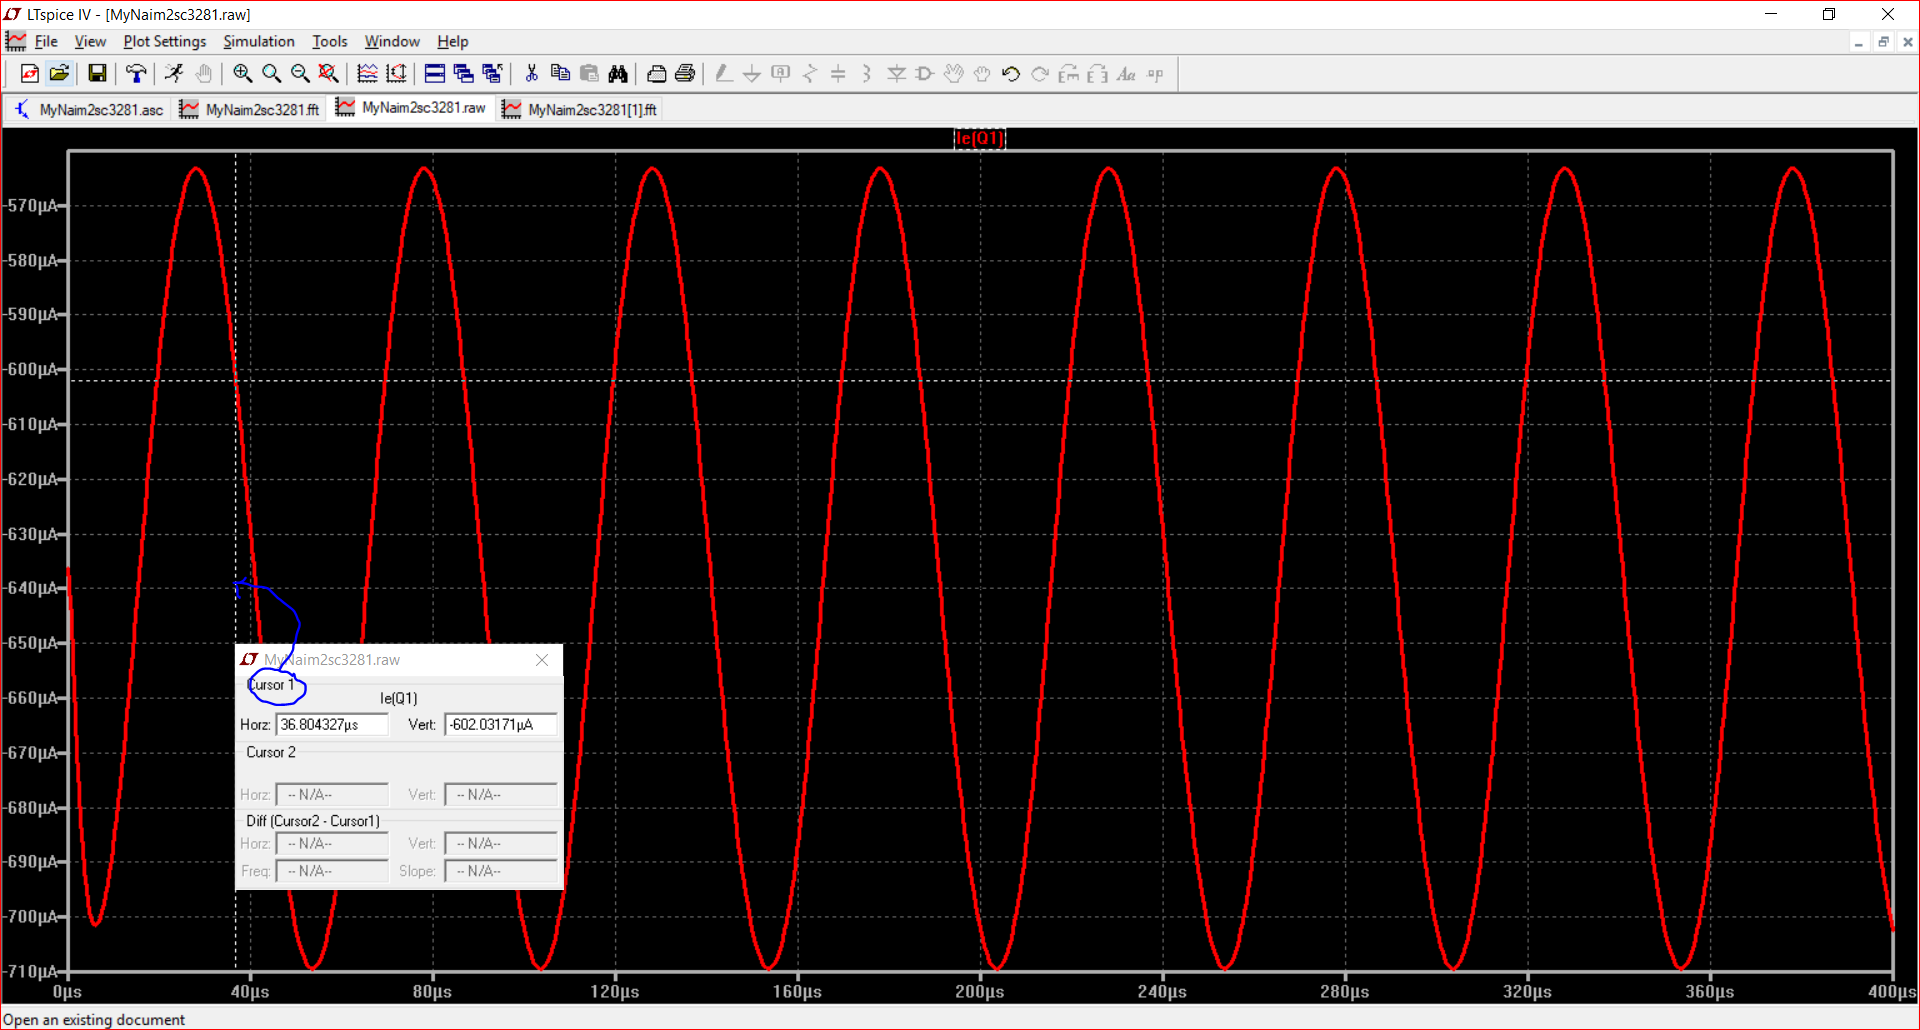Click the Diff Freq N/A field
The height and width of the screenshot is (1030, 1920).
[332, 872]
